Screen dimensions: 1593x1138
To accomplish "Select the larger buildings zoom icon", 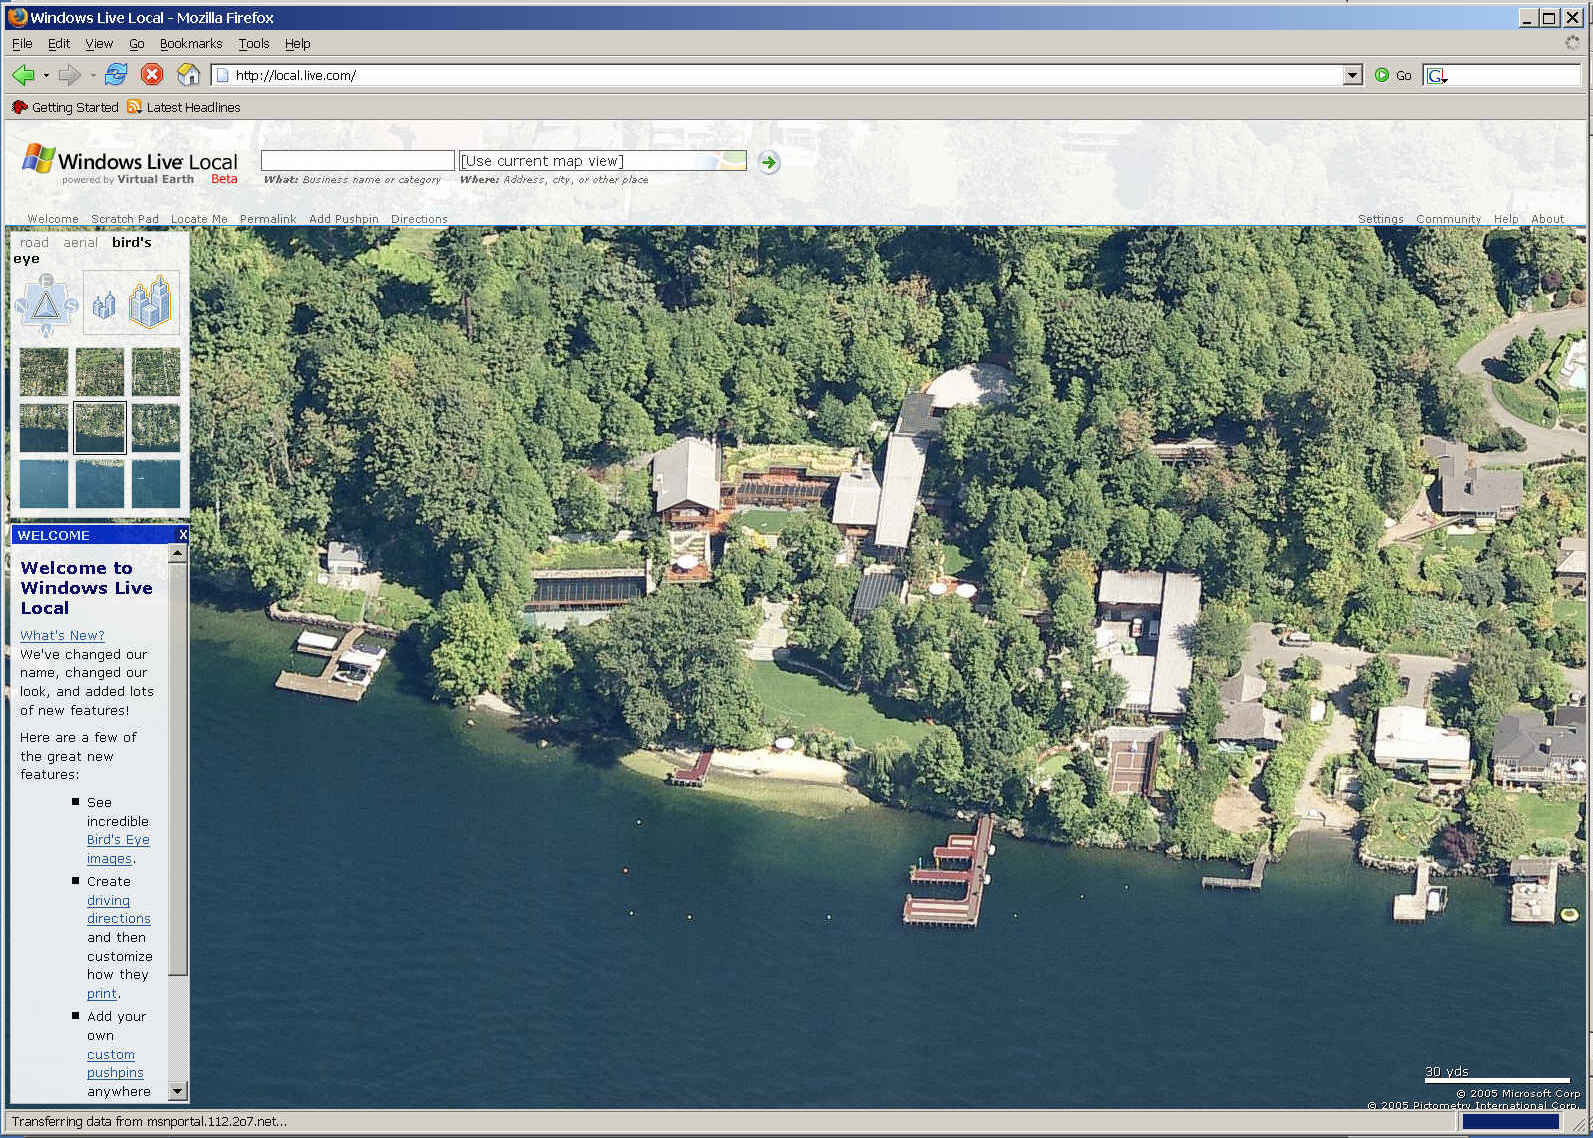I will (x=151, y=302).
